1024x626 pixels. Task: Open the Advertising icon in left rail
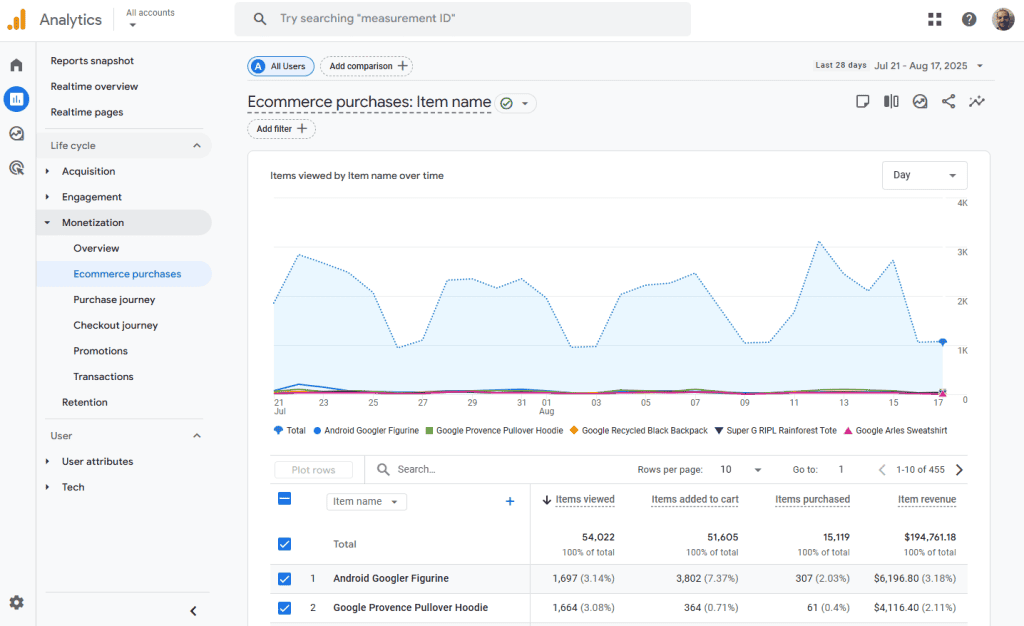(16, 168)
